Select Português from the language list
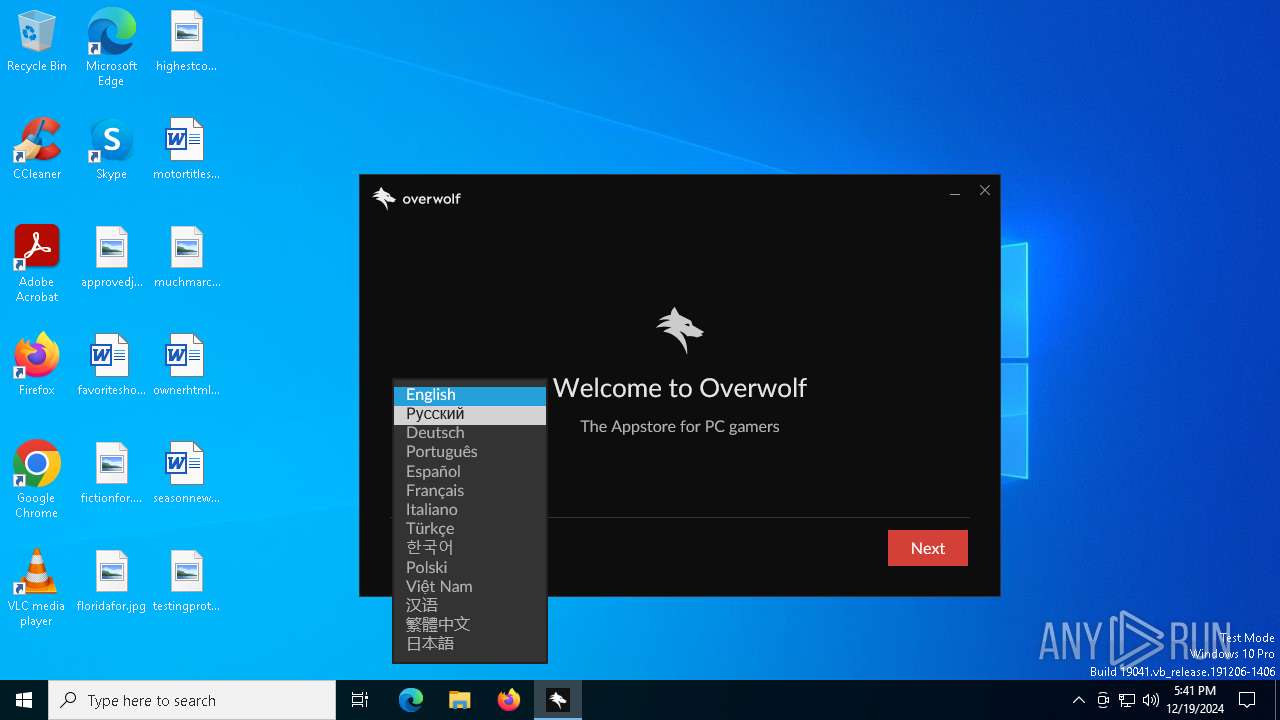Screen dimensions: 1280x720 pyautogui.click(x=470, y=452)
